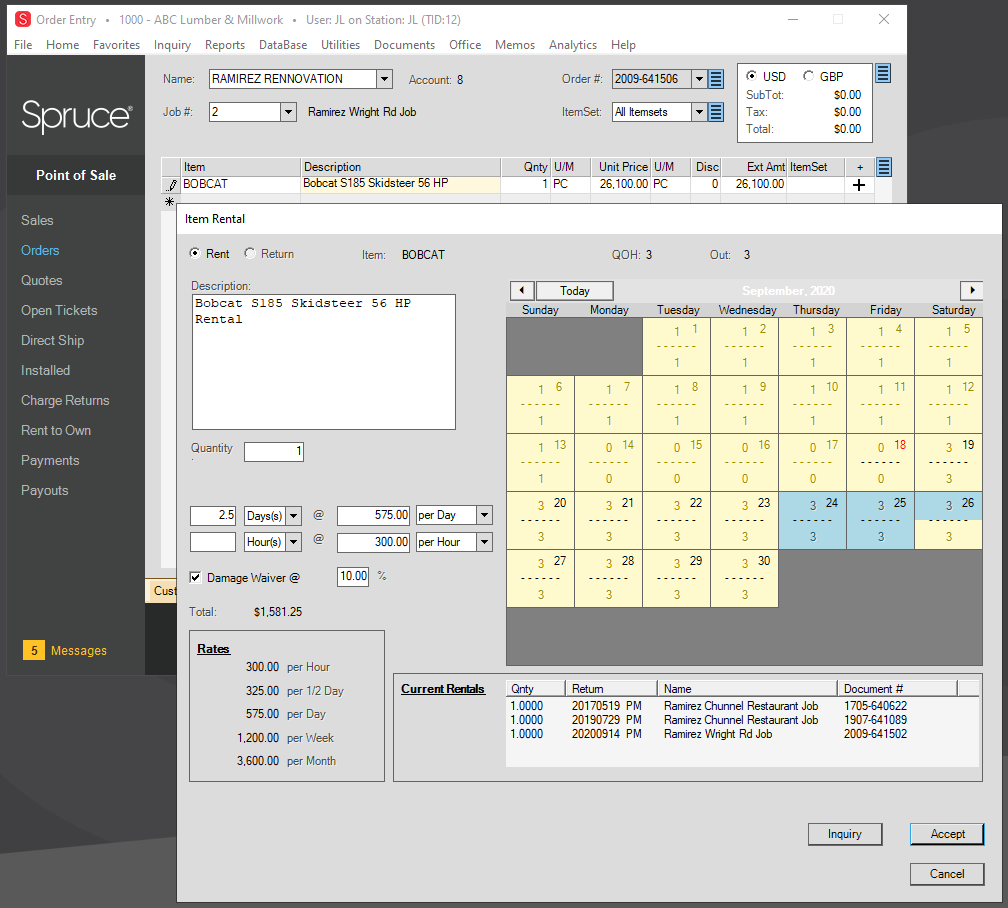Image resolution: width=1008 pixels, height=908 pixels.
Task: Open the File menu
Action: pos(23,45)
